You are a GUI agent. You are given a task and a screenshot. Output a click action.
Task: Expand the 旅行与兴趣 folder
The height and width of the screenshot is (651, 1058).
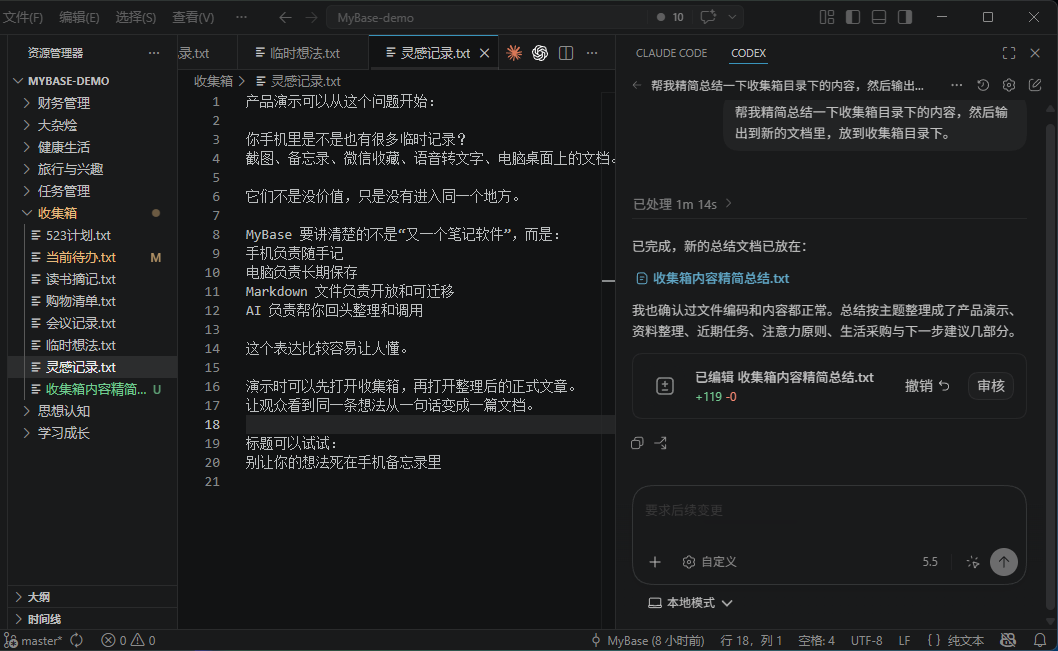[92, 169]
